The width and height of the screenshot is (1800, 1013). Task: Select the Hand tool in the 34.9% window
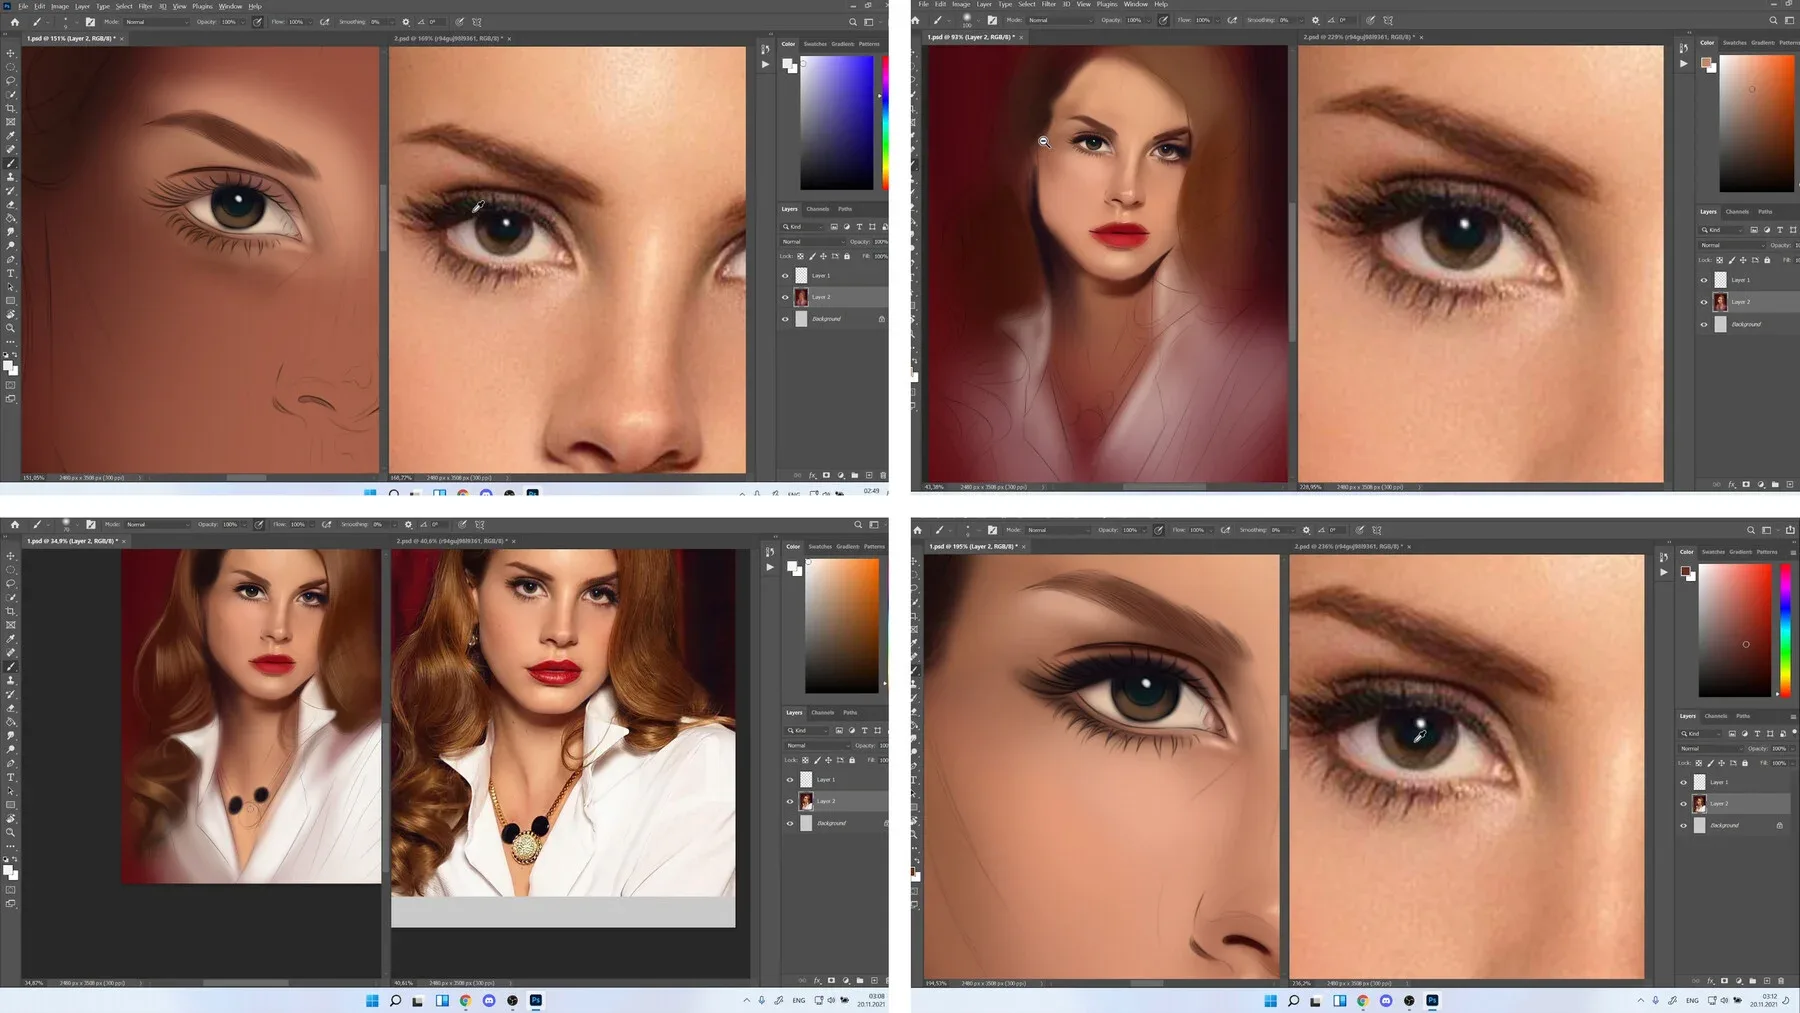click(x=11, y=818)
